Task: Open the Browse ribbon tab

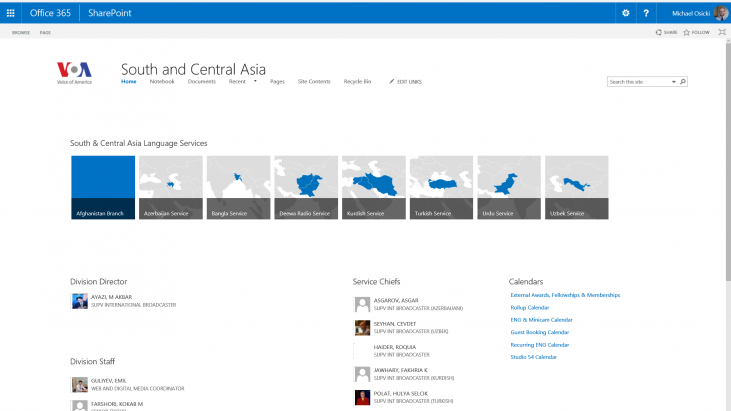Action: click(21, 33)
